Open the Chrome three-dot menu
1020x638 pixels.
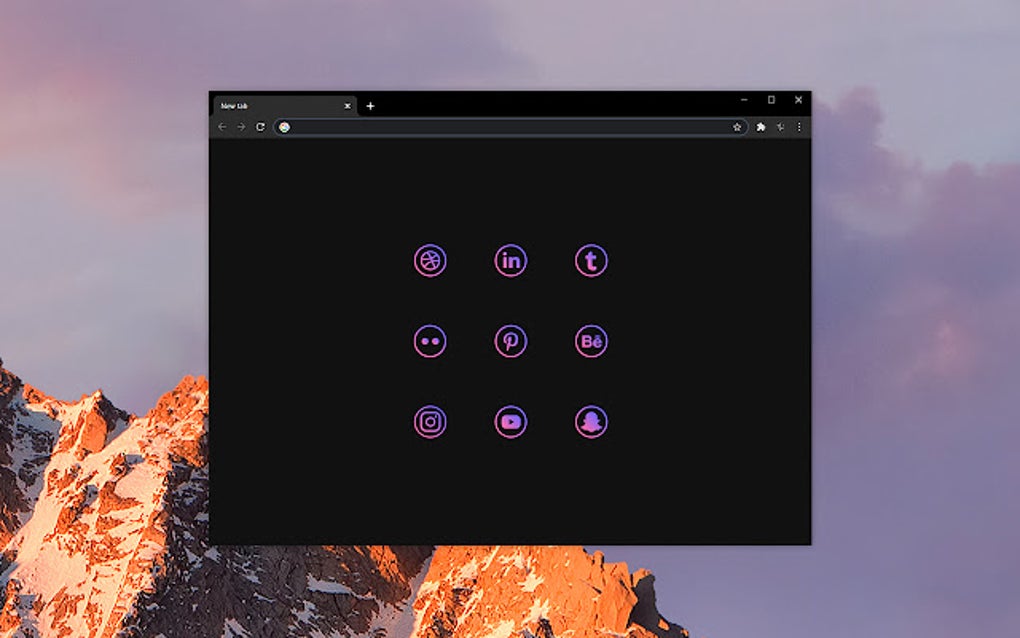pos(798,128)
